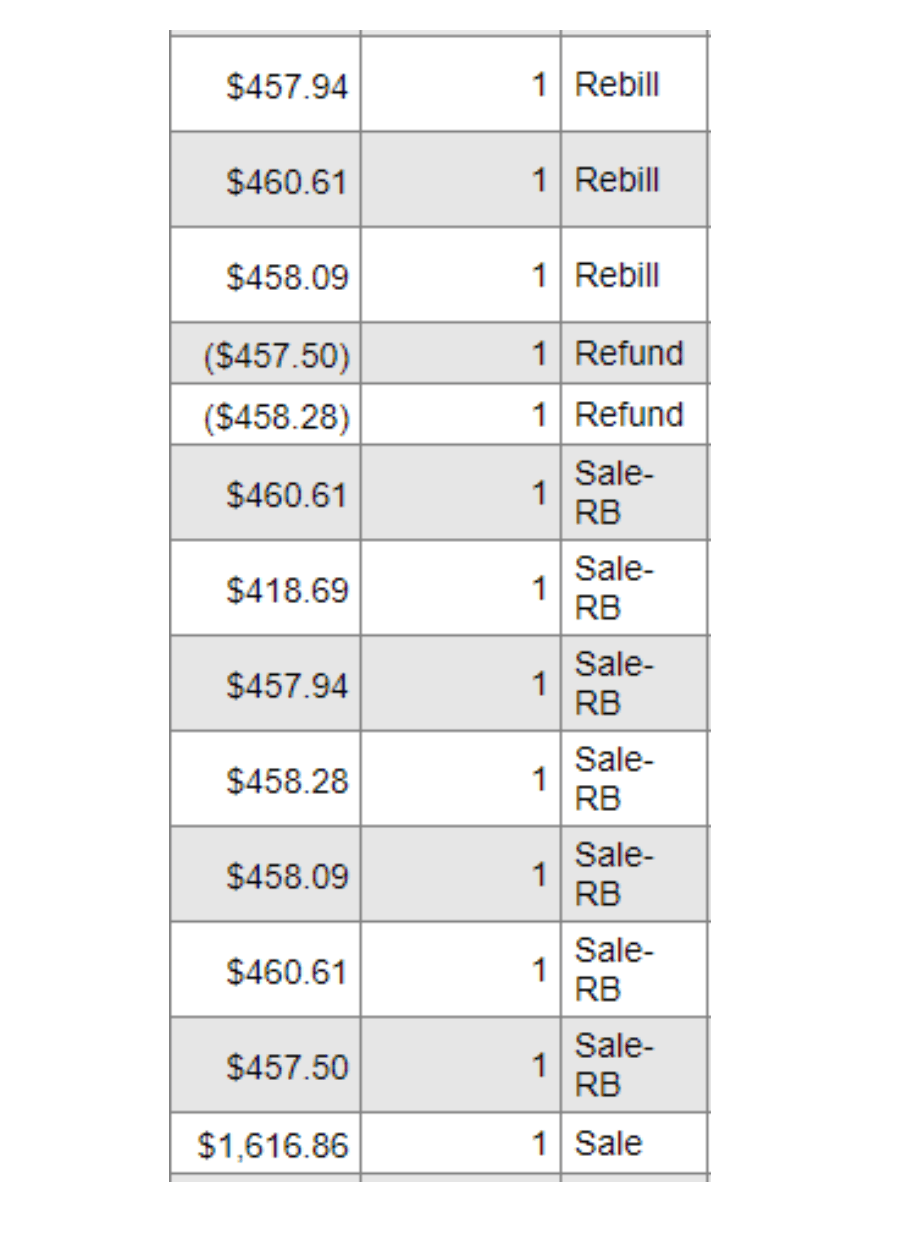Select Refund label in ($458.28) row
Image resolution: width=906 pixels, height=1260 pixels.
point(629,414)
